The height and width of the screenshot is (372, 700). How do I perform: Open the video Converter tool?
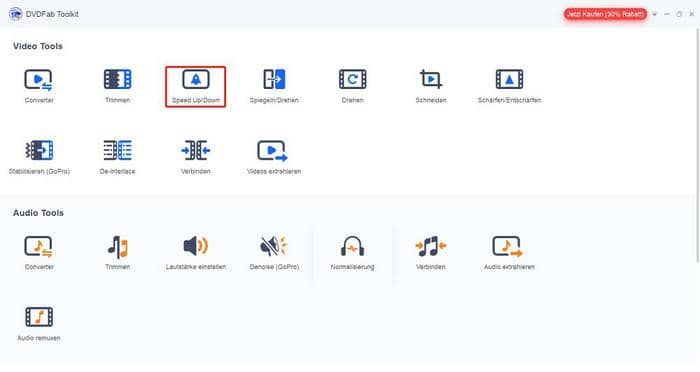[x=39, y=86]
